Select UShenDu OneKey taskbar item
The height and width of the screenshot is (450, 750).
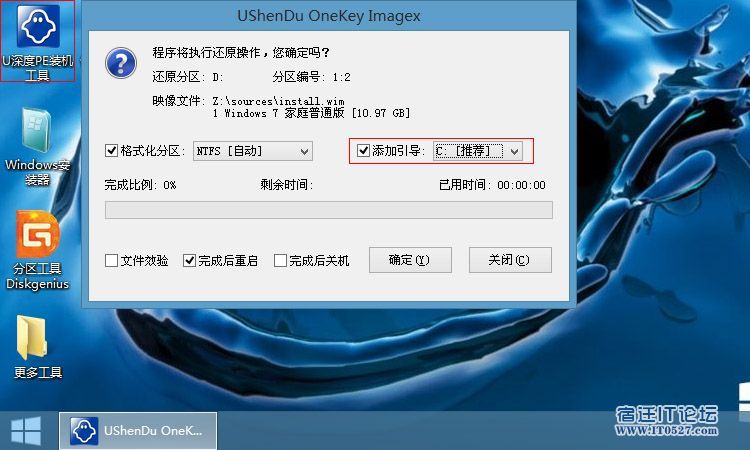(138, 430)
